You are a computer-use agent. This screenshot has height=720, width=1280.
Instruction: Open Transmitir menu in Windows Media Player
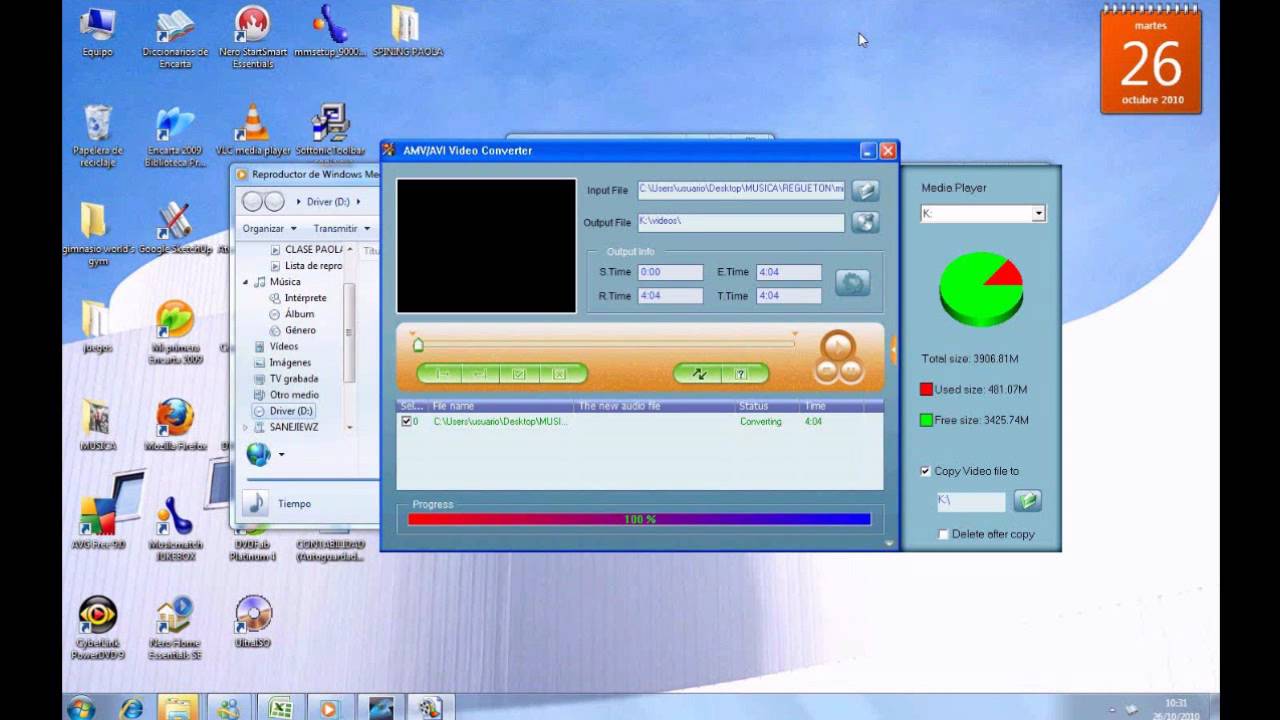click(x=341, y=228)
